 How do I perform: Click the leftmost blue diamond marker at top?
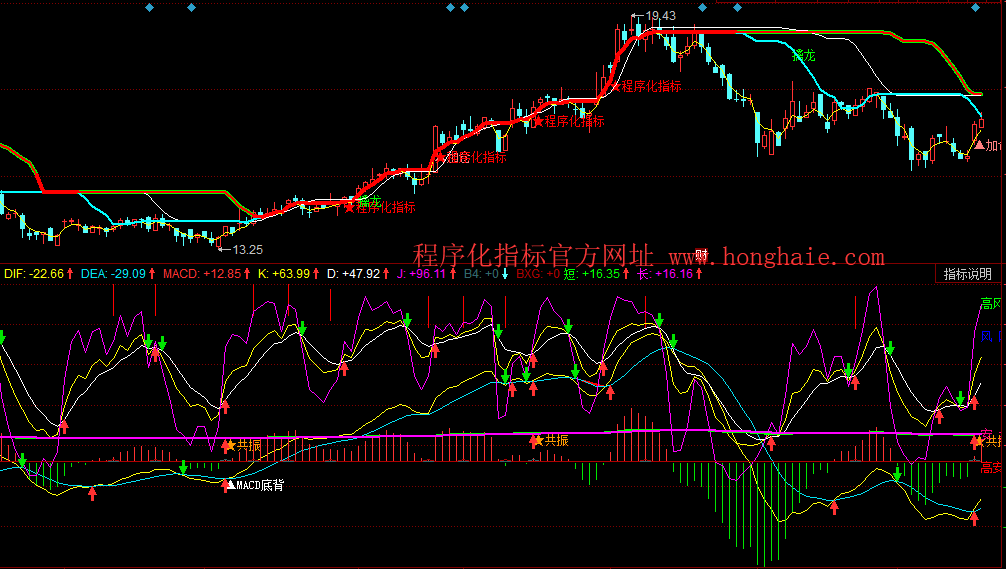point(148,8)
